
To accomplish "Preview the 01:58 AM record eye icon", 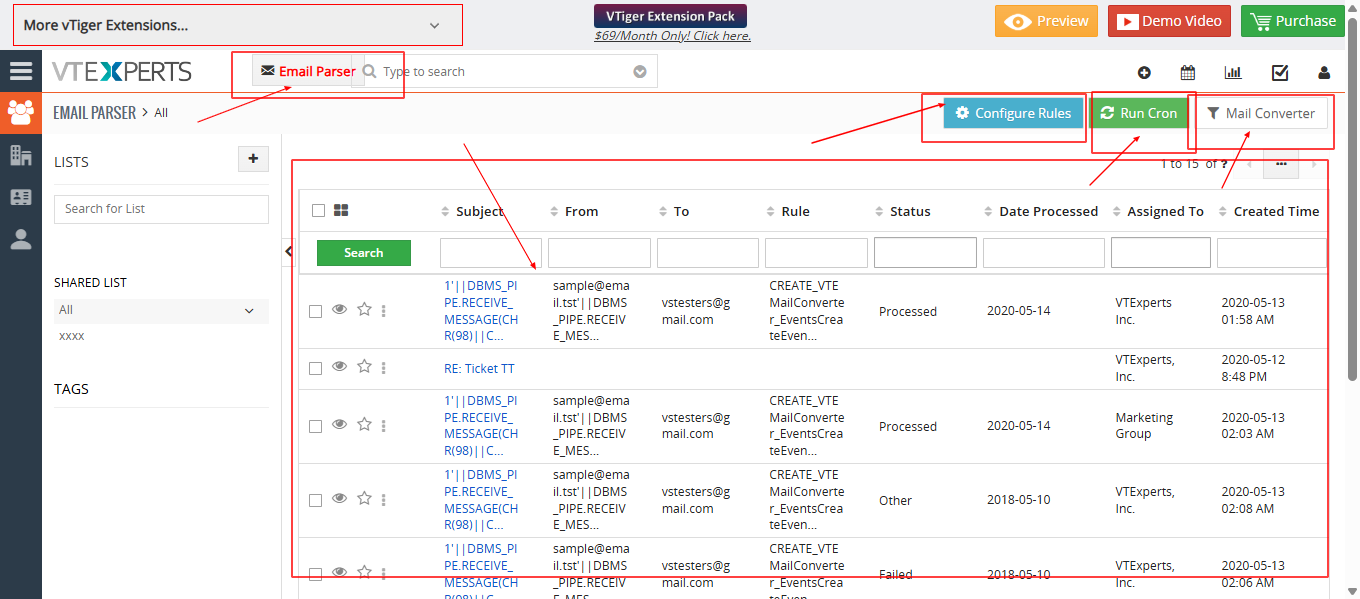I will (339, 310).
